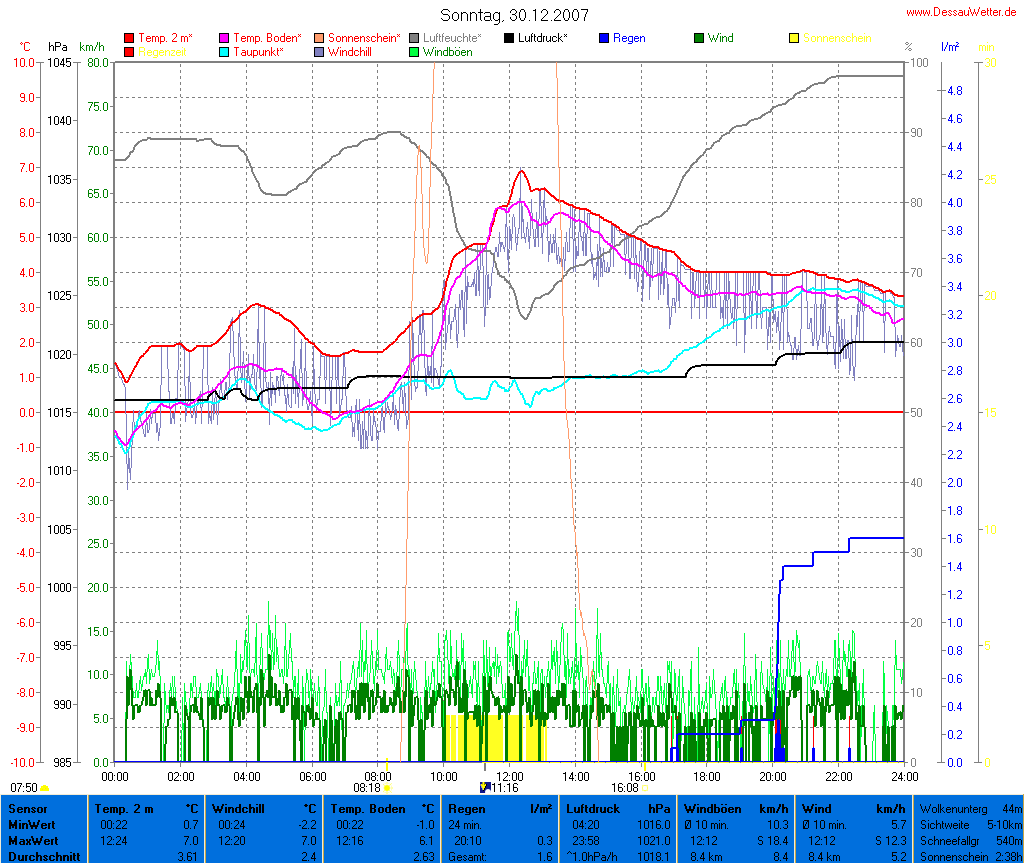Open the www.DessauWetter.de link
1024x863 pixels.
[x=960, y=12]
